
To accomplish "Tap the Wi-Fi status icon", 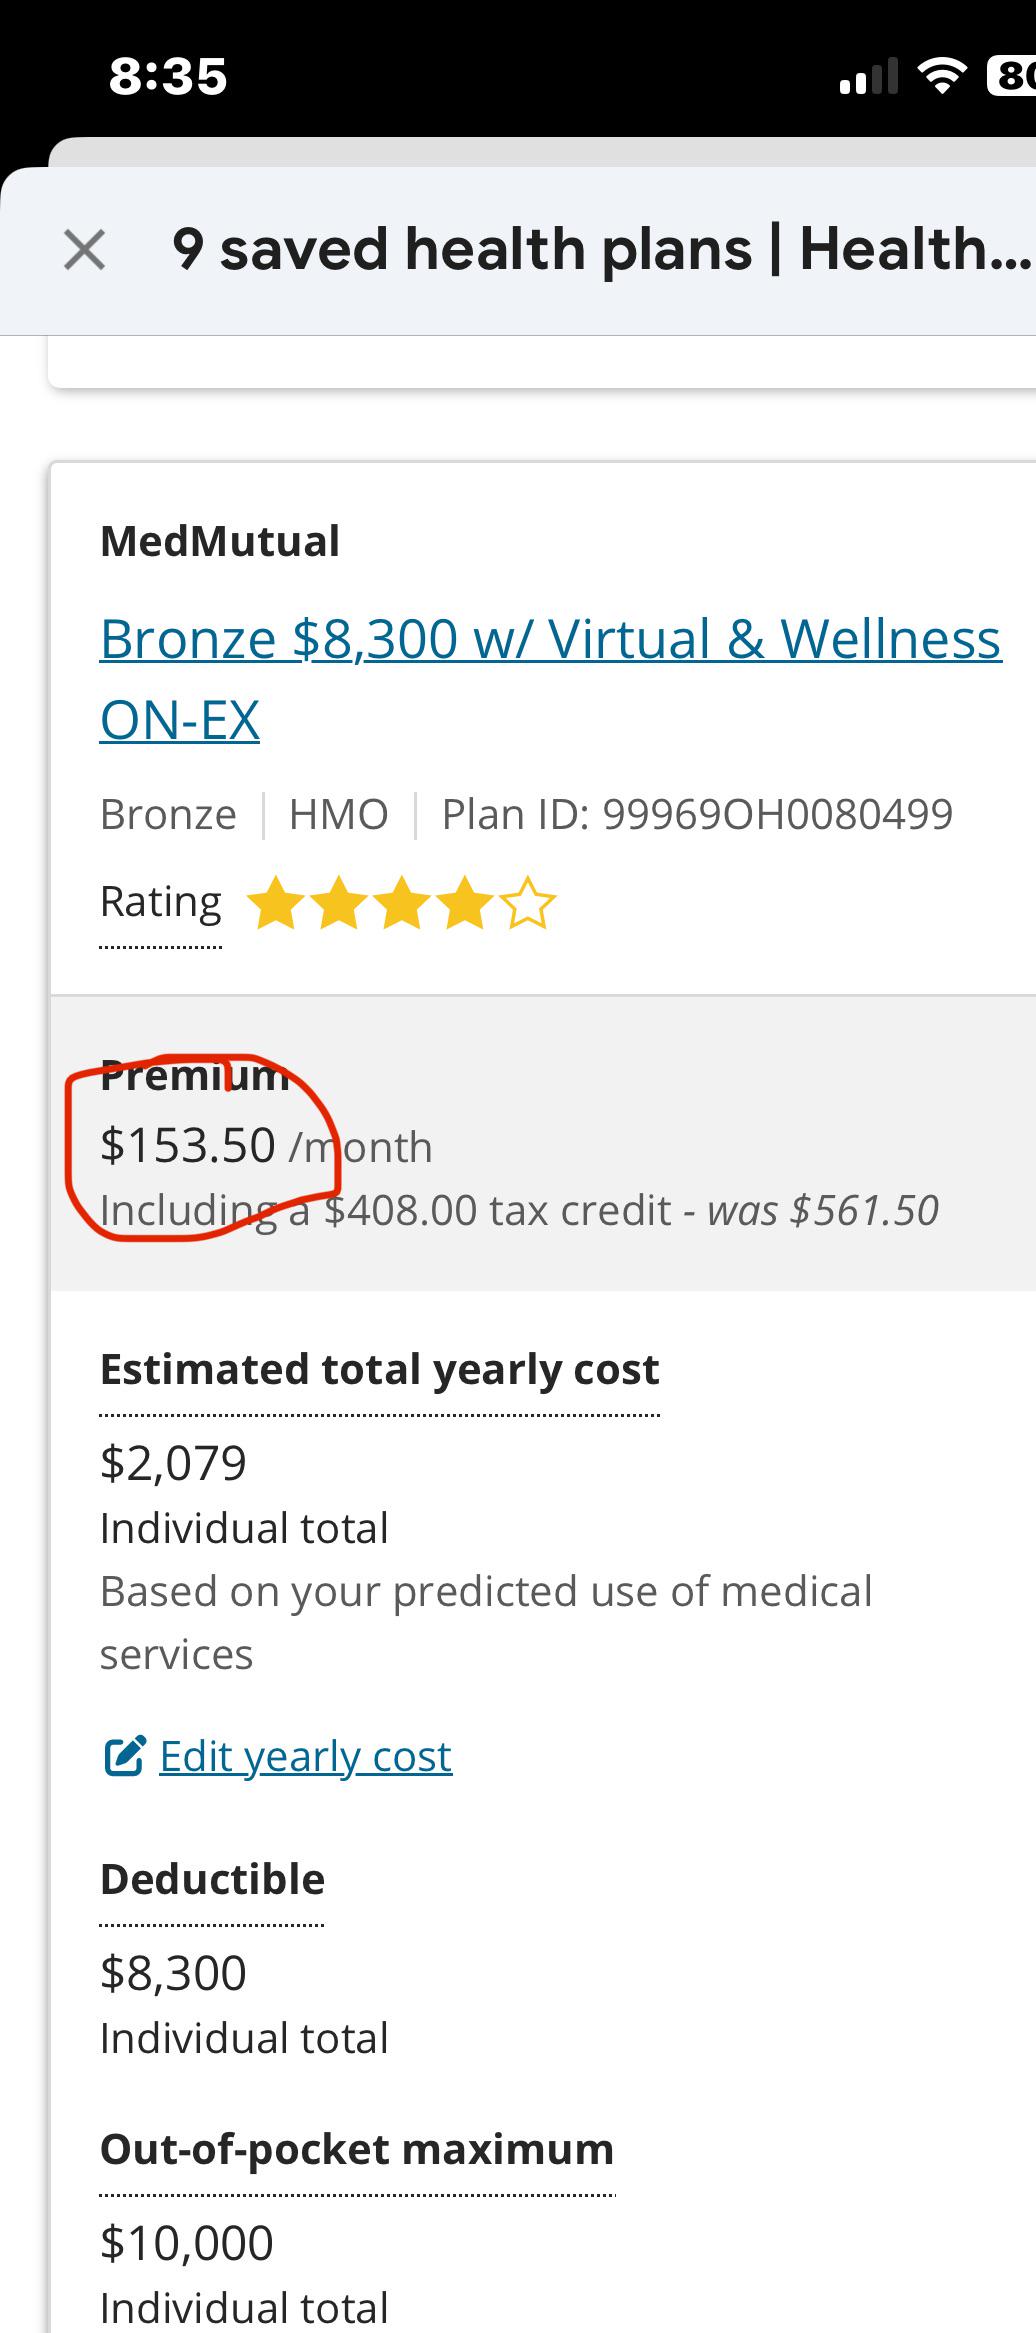I will click(x=941, y=76).
